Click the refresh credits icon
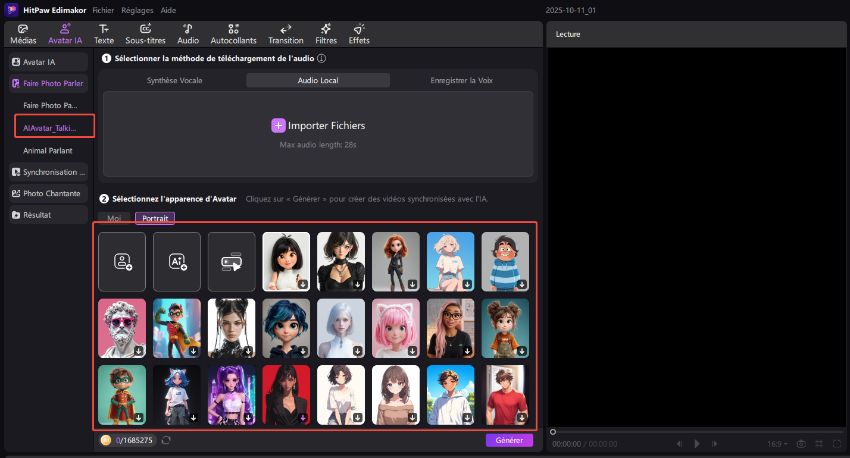850x458 pixels. point(165,440)
